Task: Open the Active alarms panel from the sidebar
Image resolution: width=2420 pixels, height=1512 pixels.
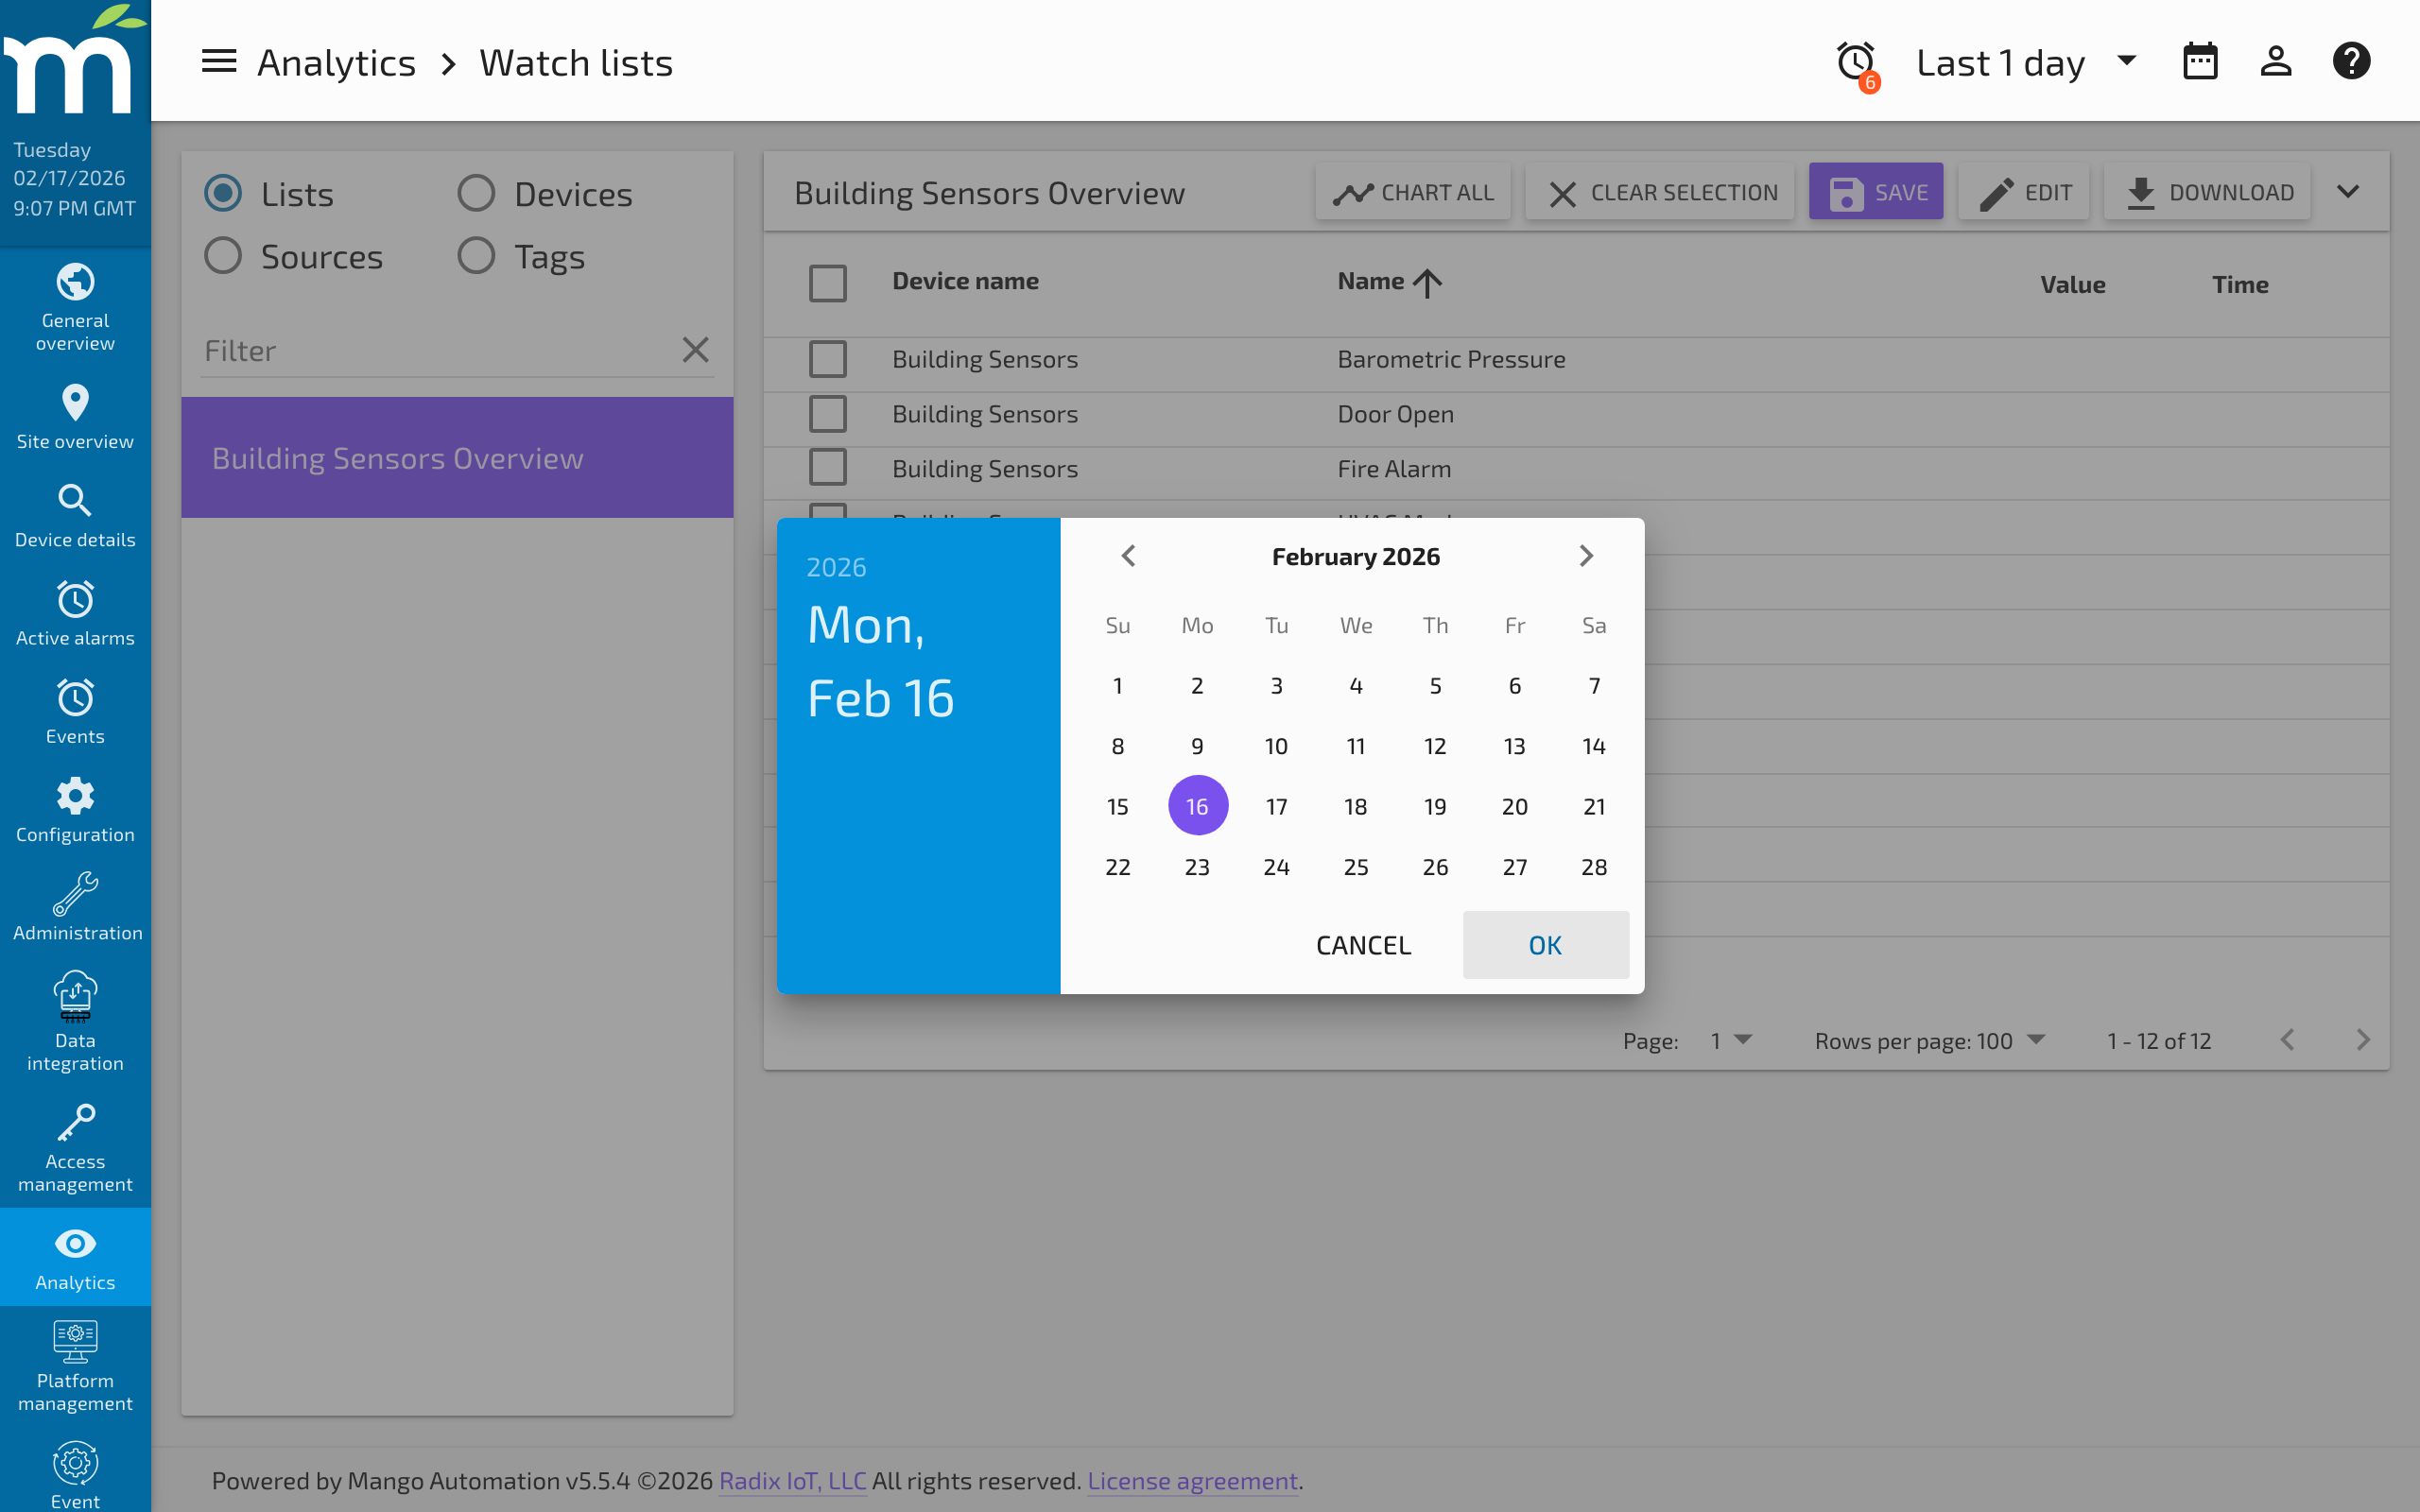Action: (75, 612)
